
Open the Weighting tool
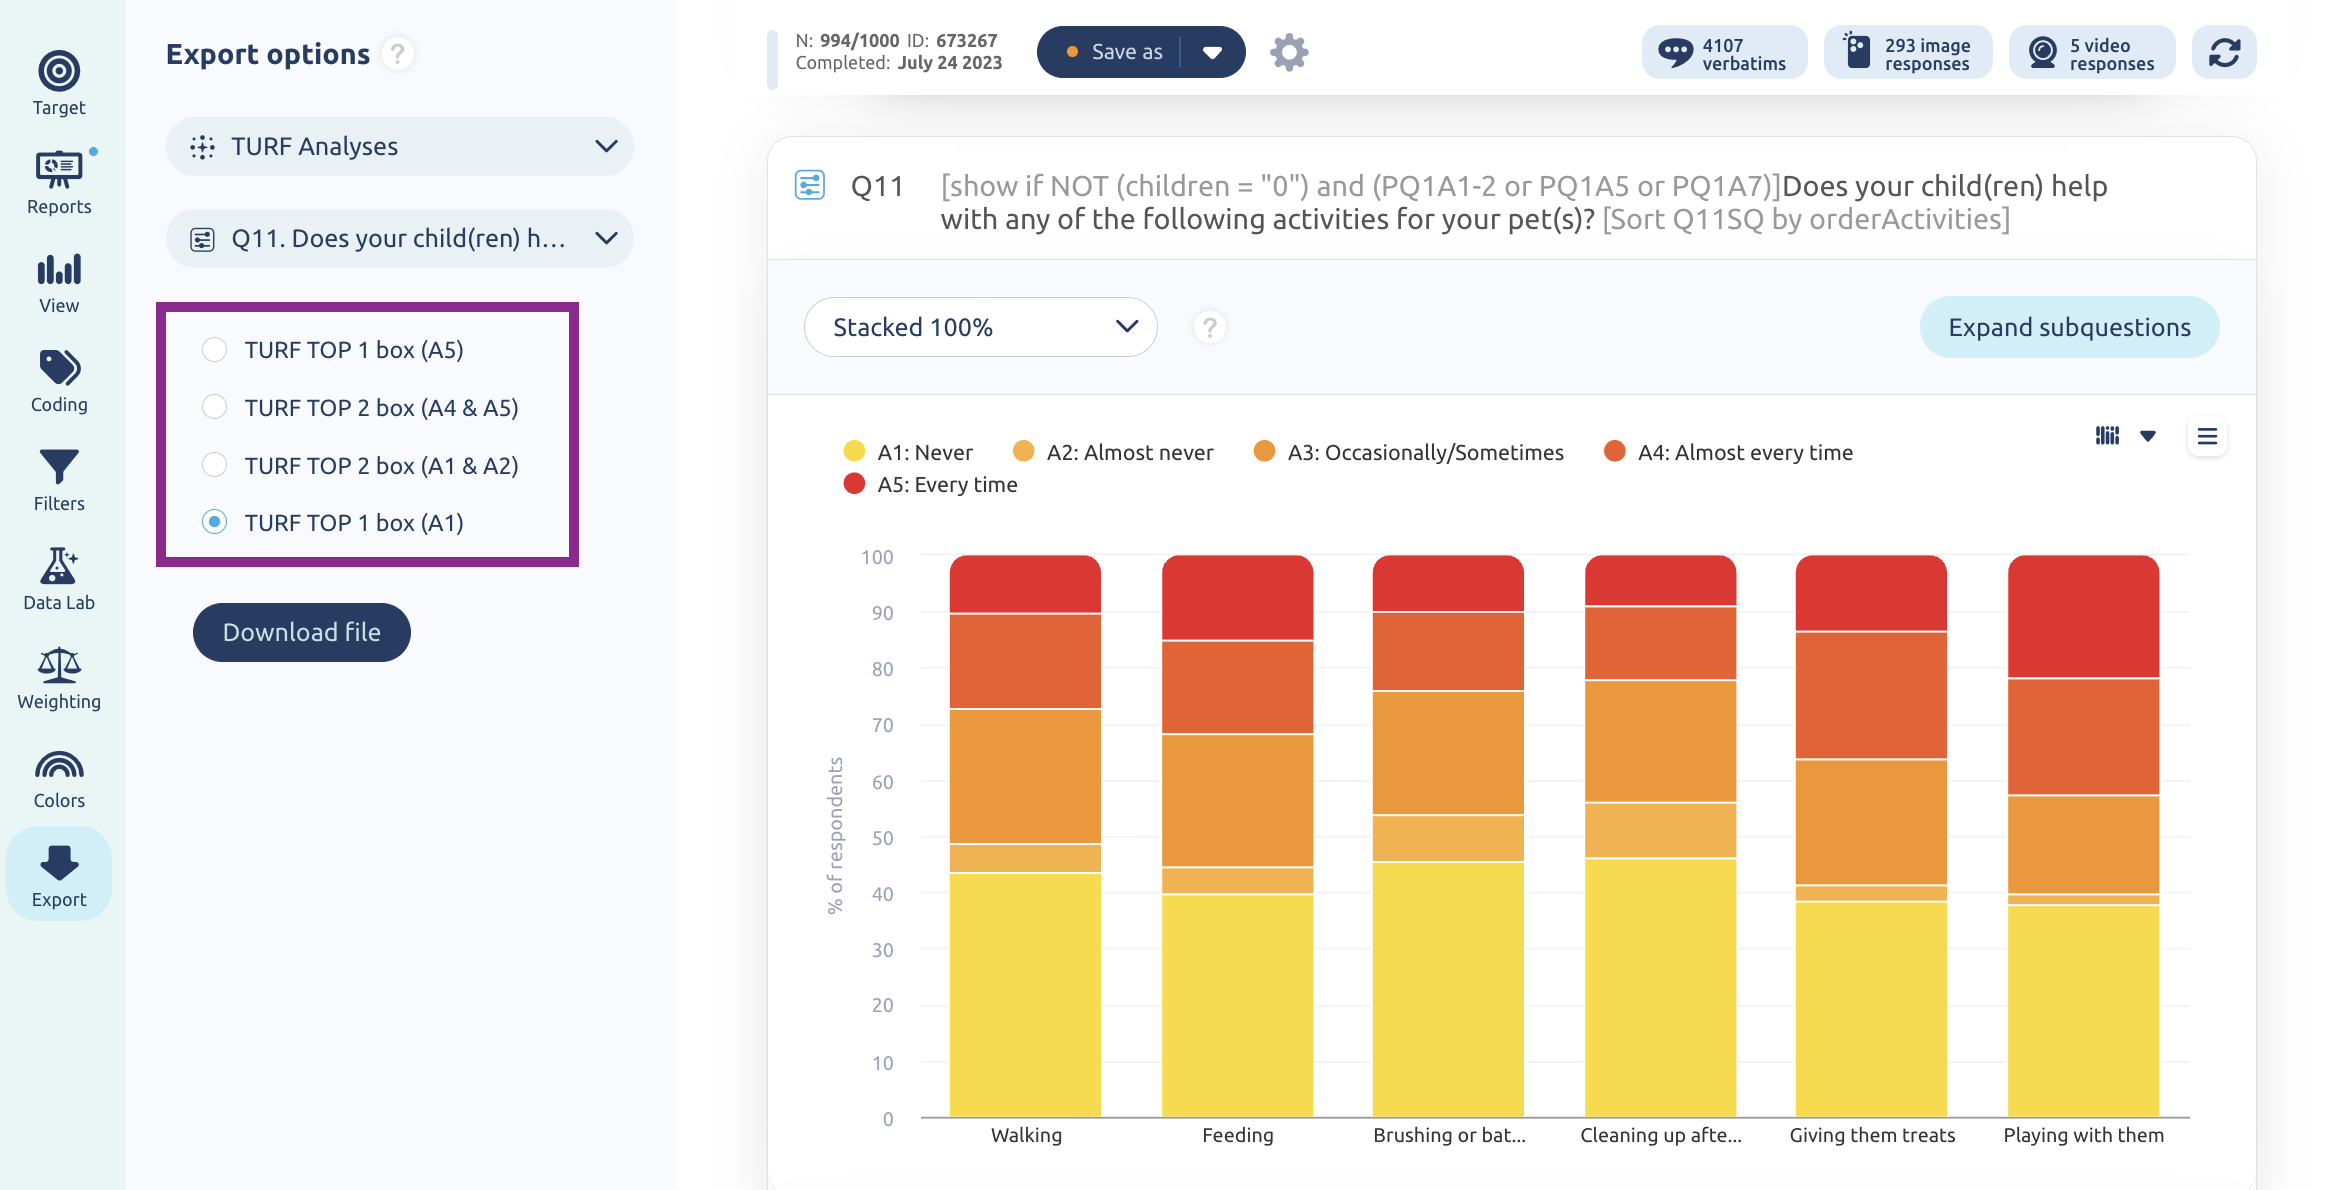pos(59,677)
